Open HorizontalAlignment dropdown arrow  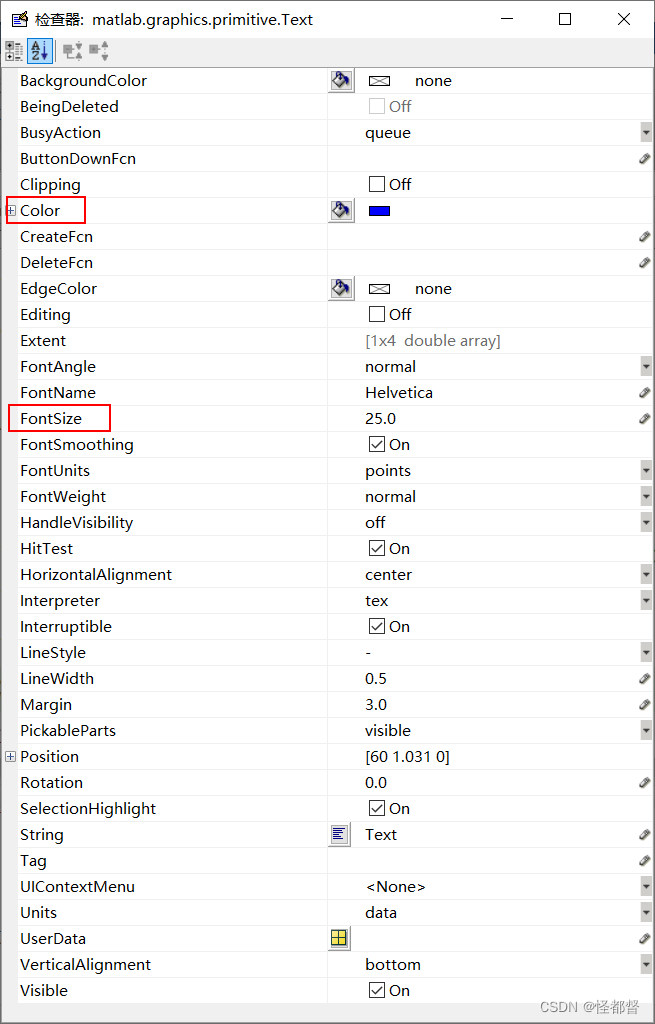[x=646, y=575]
